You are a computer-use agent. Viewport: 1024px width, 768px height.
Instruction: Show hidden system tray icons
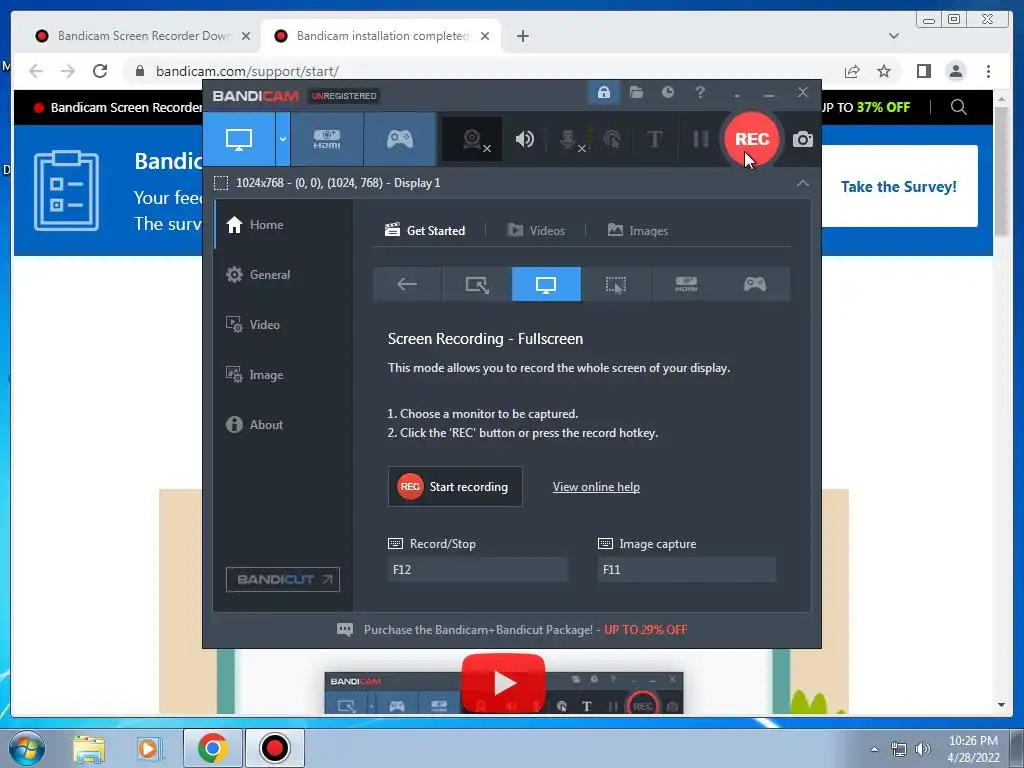(874, 749)
